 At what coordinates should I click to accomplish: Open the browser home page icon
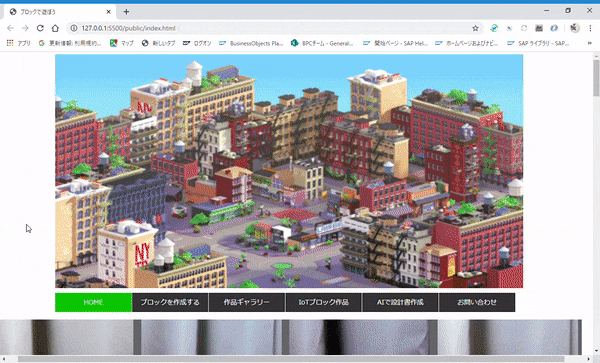point(55,28)
